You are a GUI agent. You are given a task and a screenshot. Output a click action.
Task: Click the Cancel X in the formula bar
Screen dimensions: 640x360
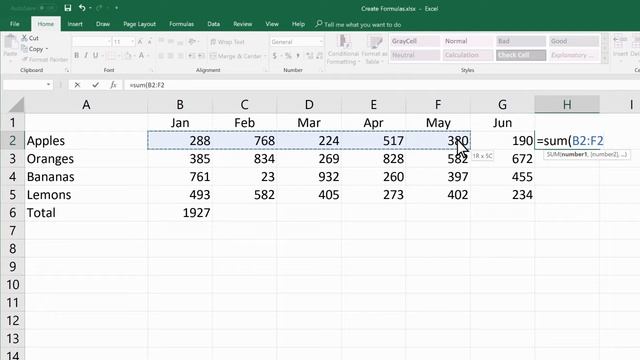click(77, 85)
